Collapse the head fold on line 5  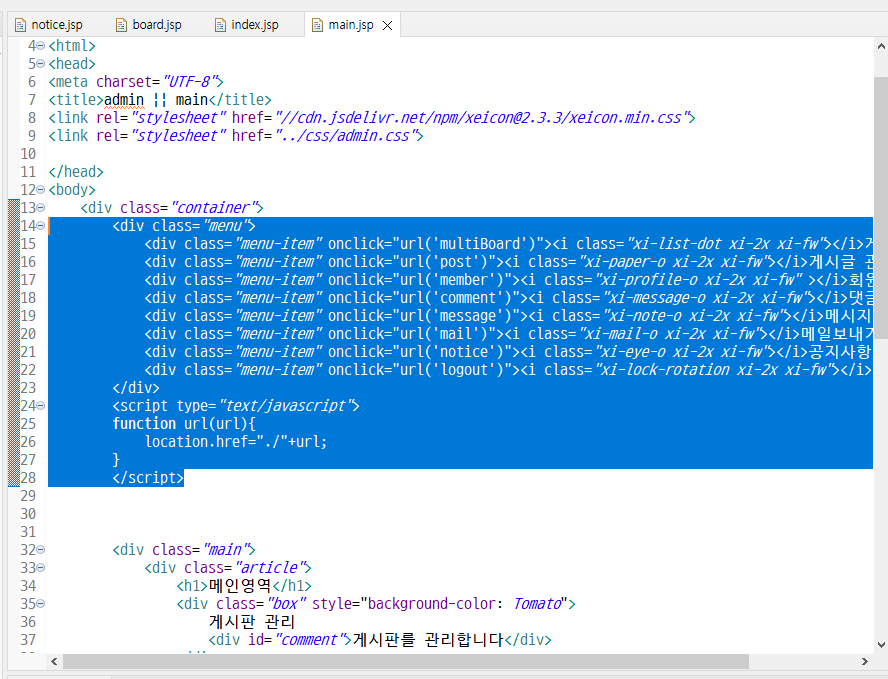(x=41, y=64)
